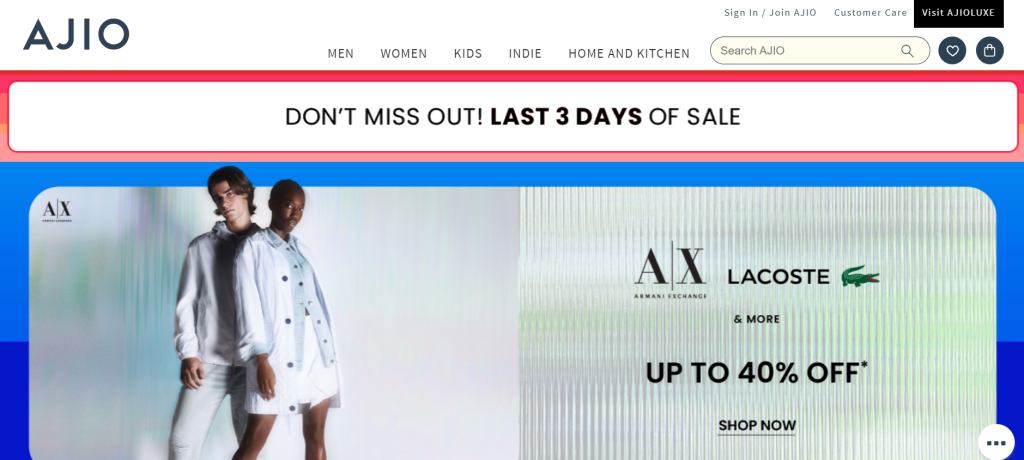Click SHOP NOW on the banner

[x=757, y=426]
